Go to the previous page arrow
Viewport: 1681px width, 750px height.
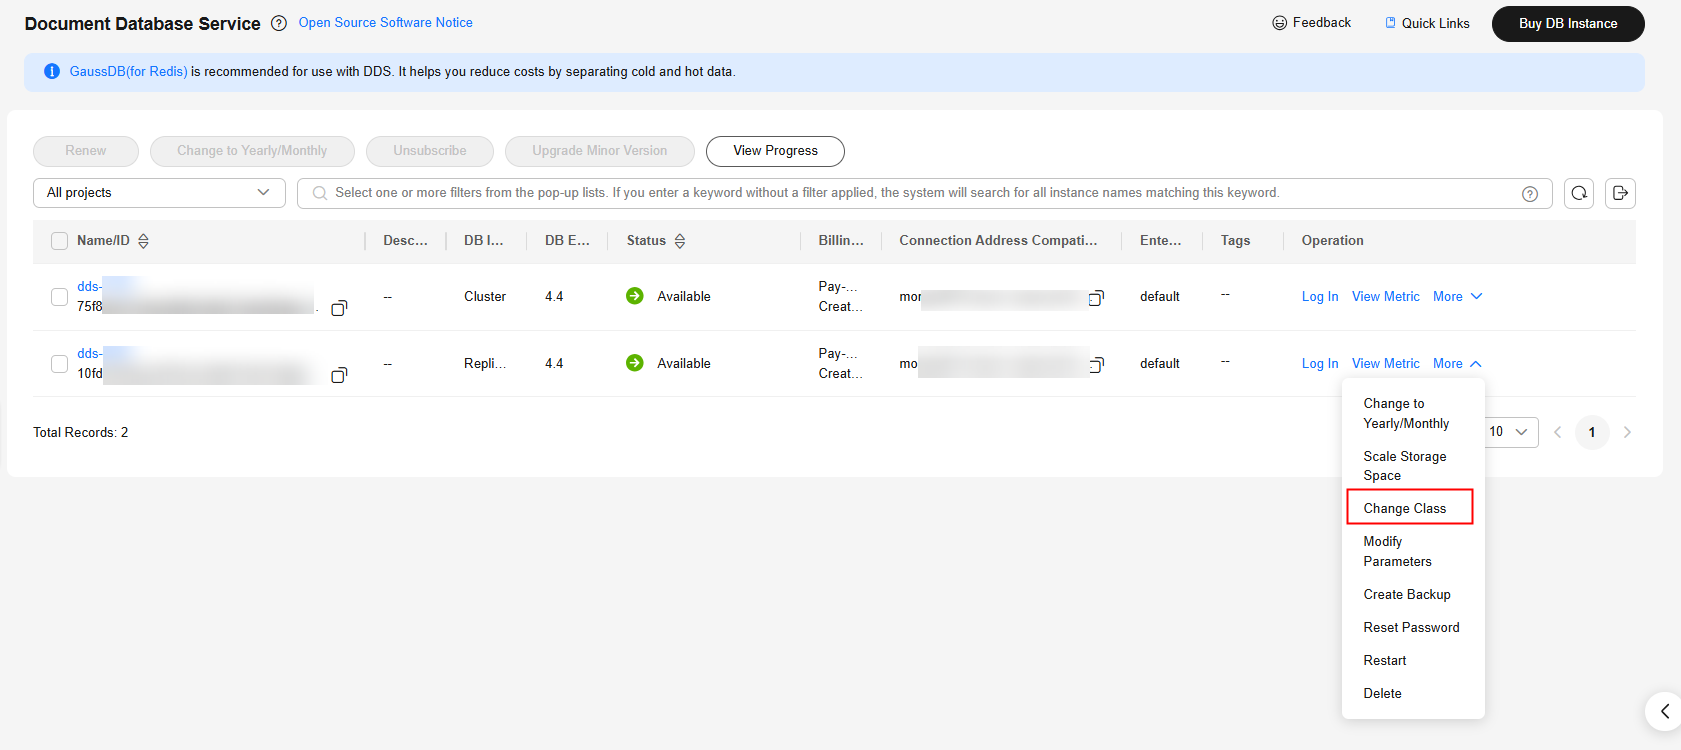click(1557, 432)
